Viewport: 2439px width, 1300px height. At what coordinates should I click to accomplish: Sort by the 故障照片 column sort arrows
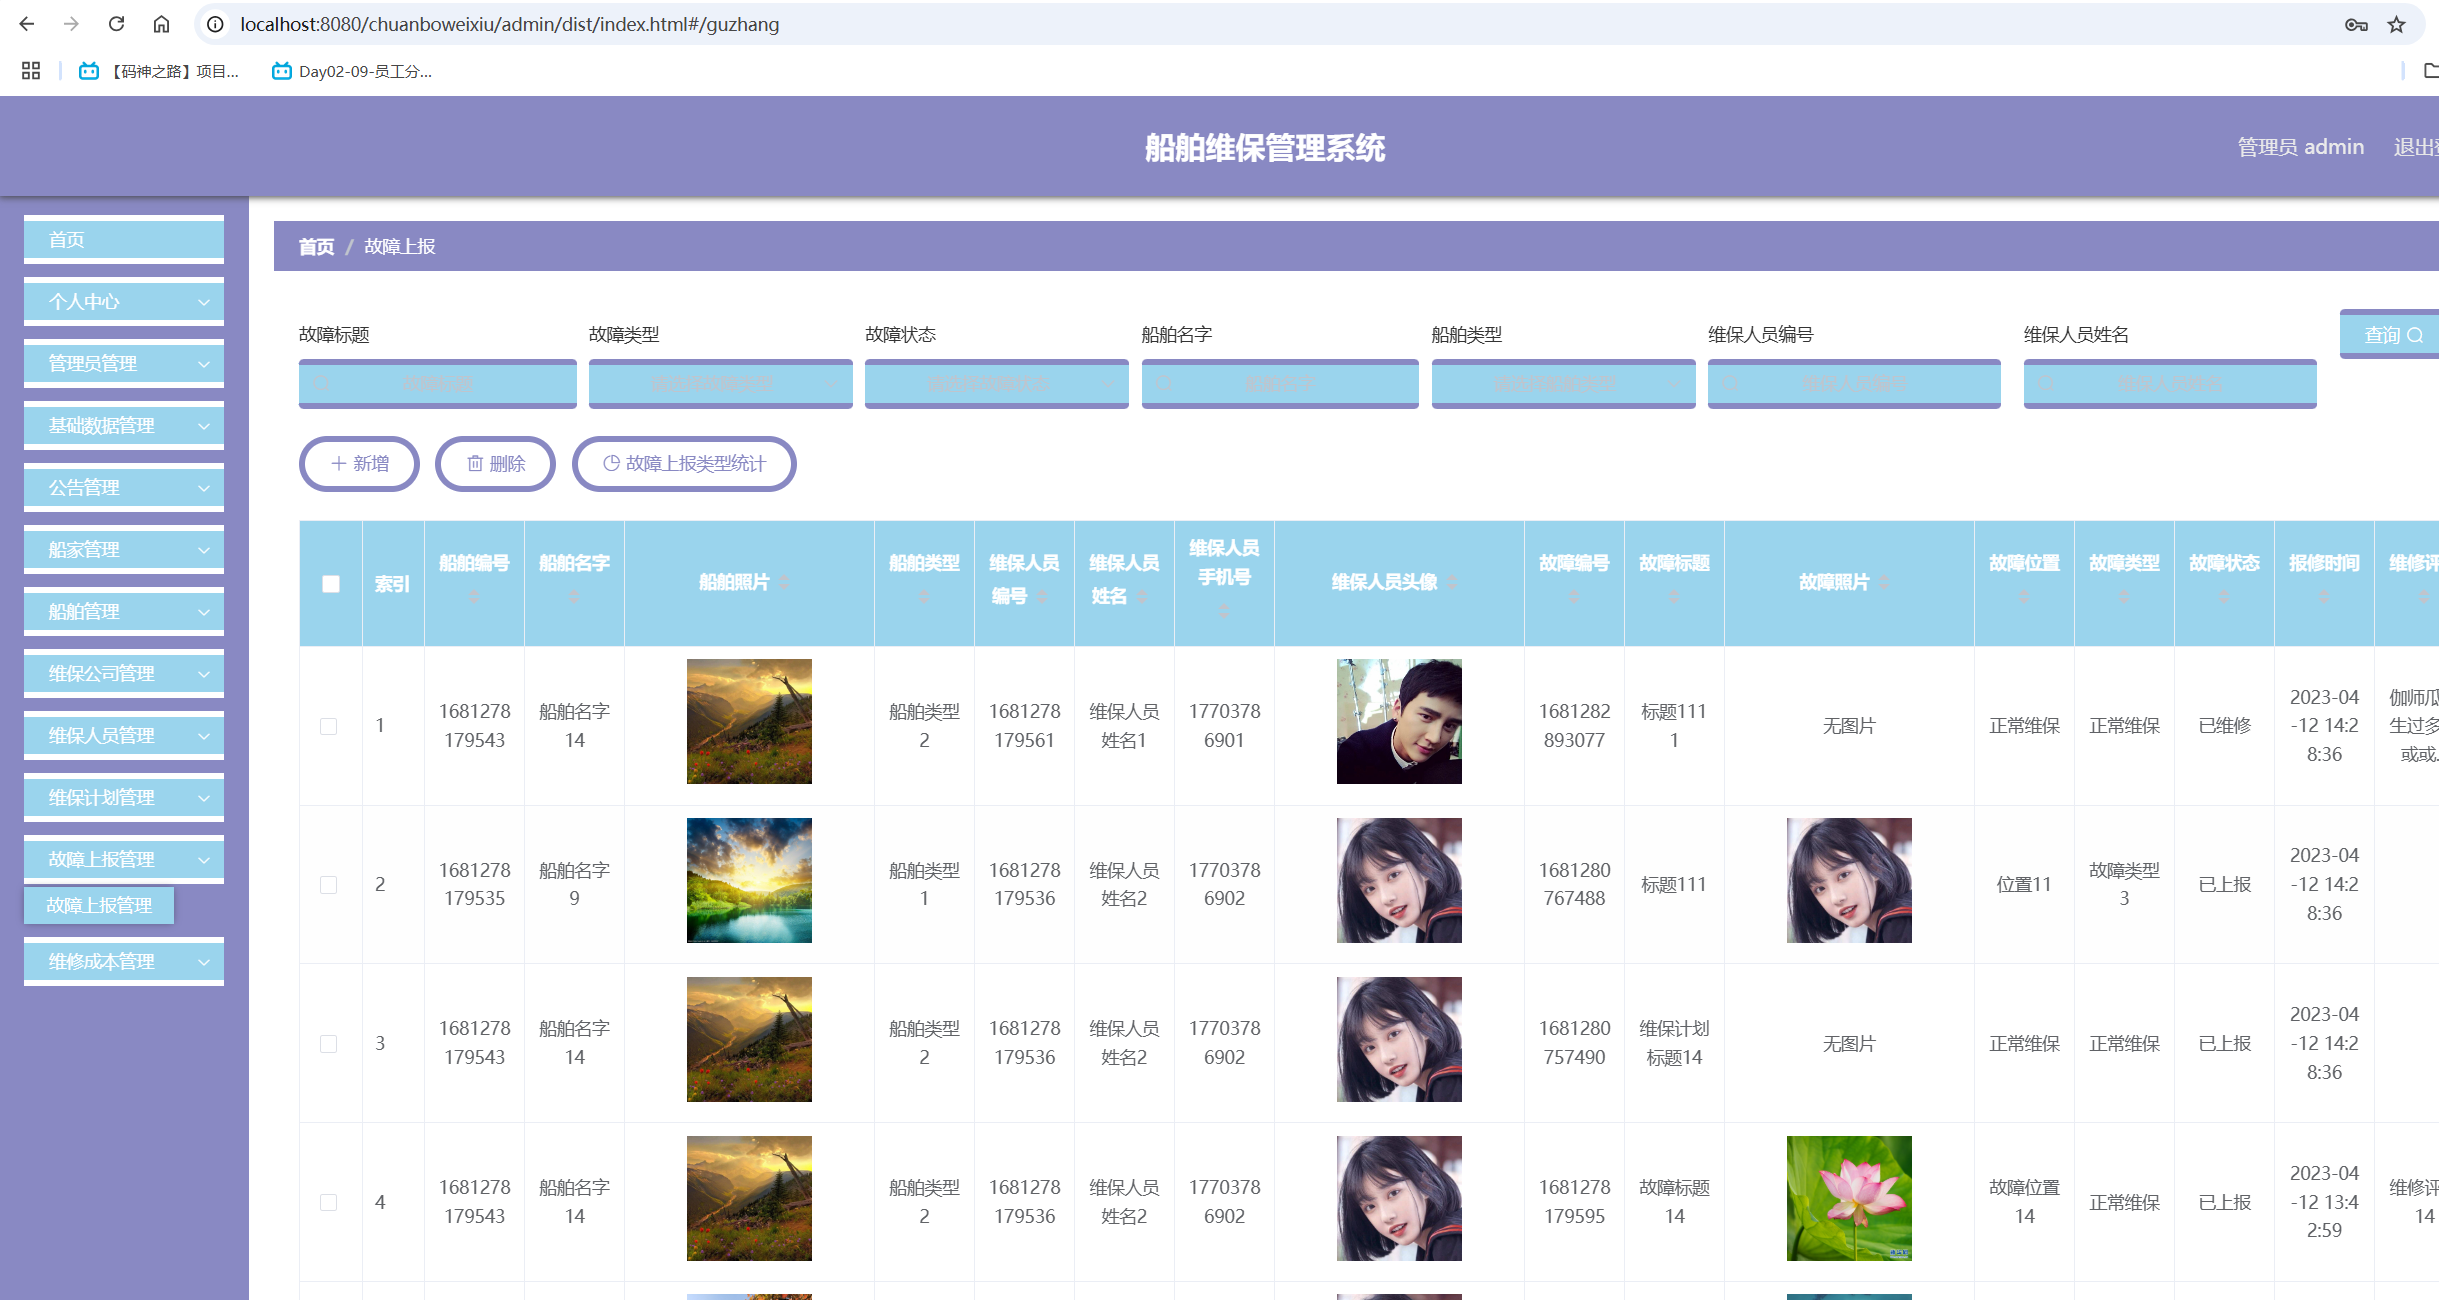tap(1884, 582)
